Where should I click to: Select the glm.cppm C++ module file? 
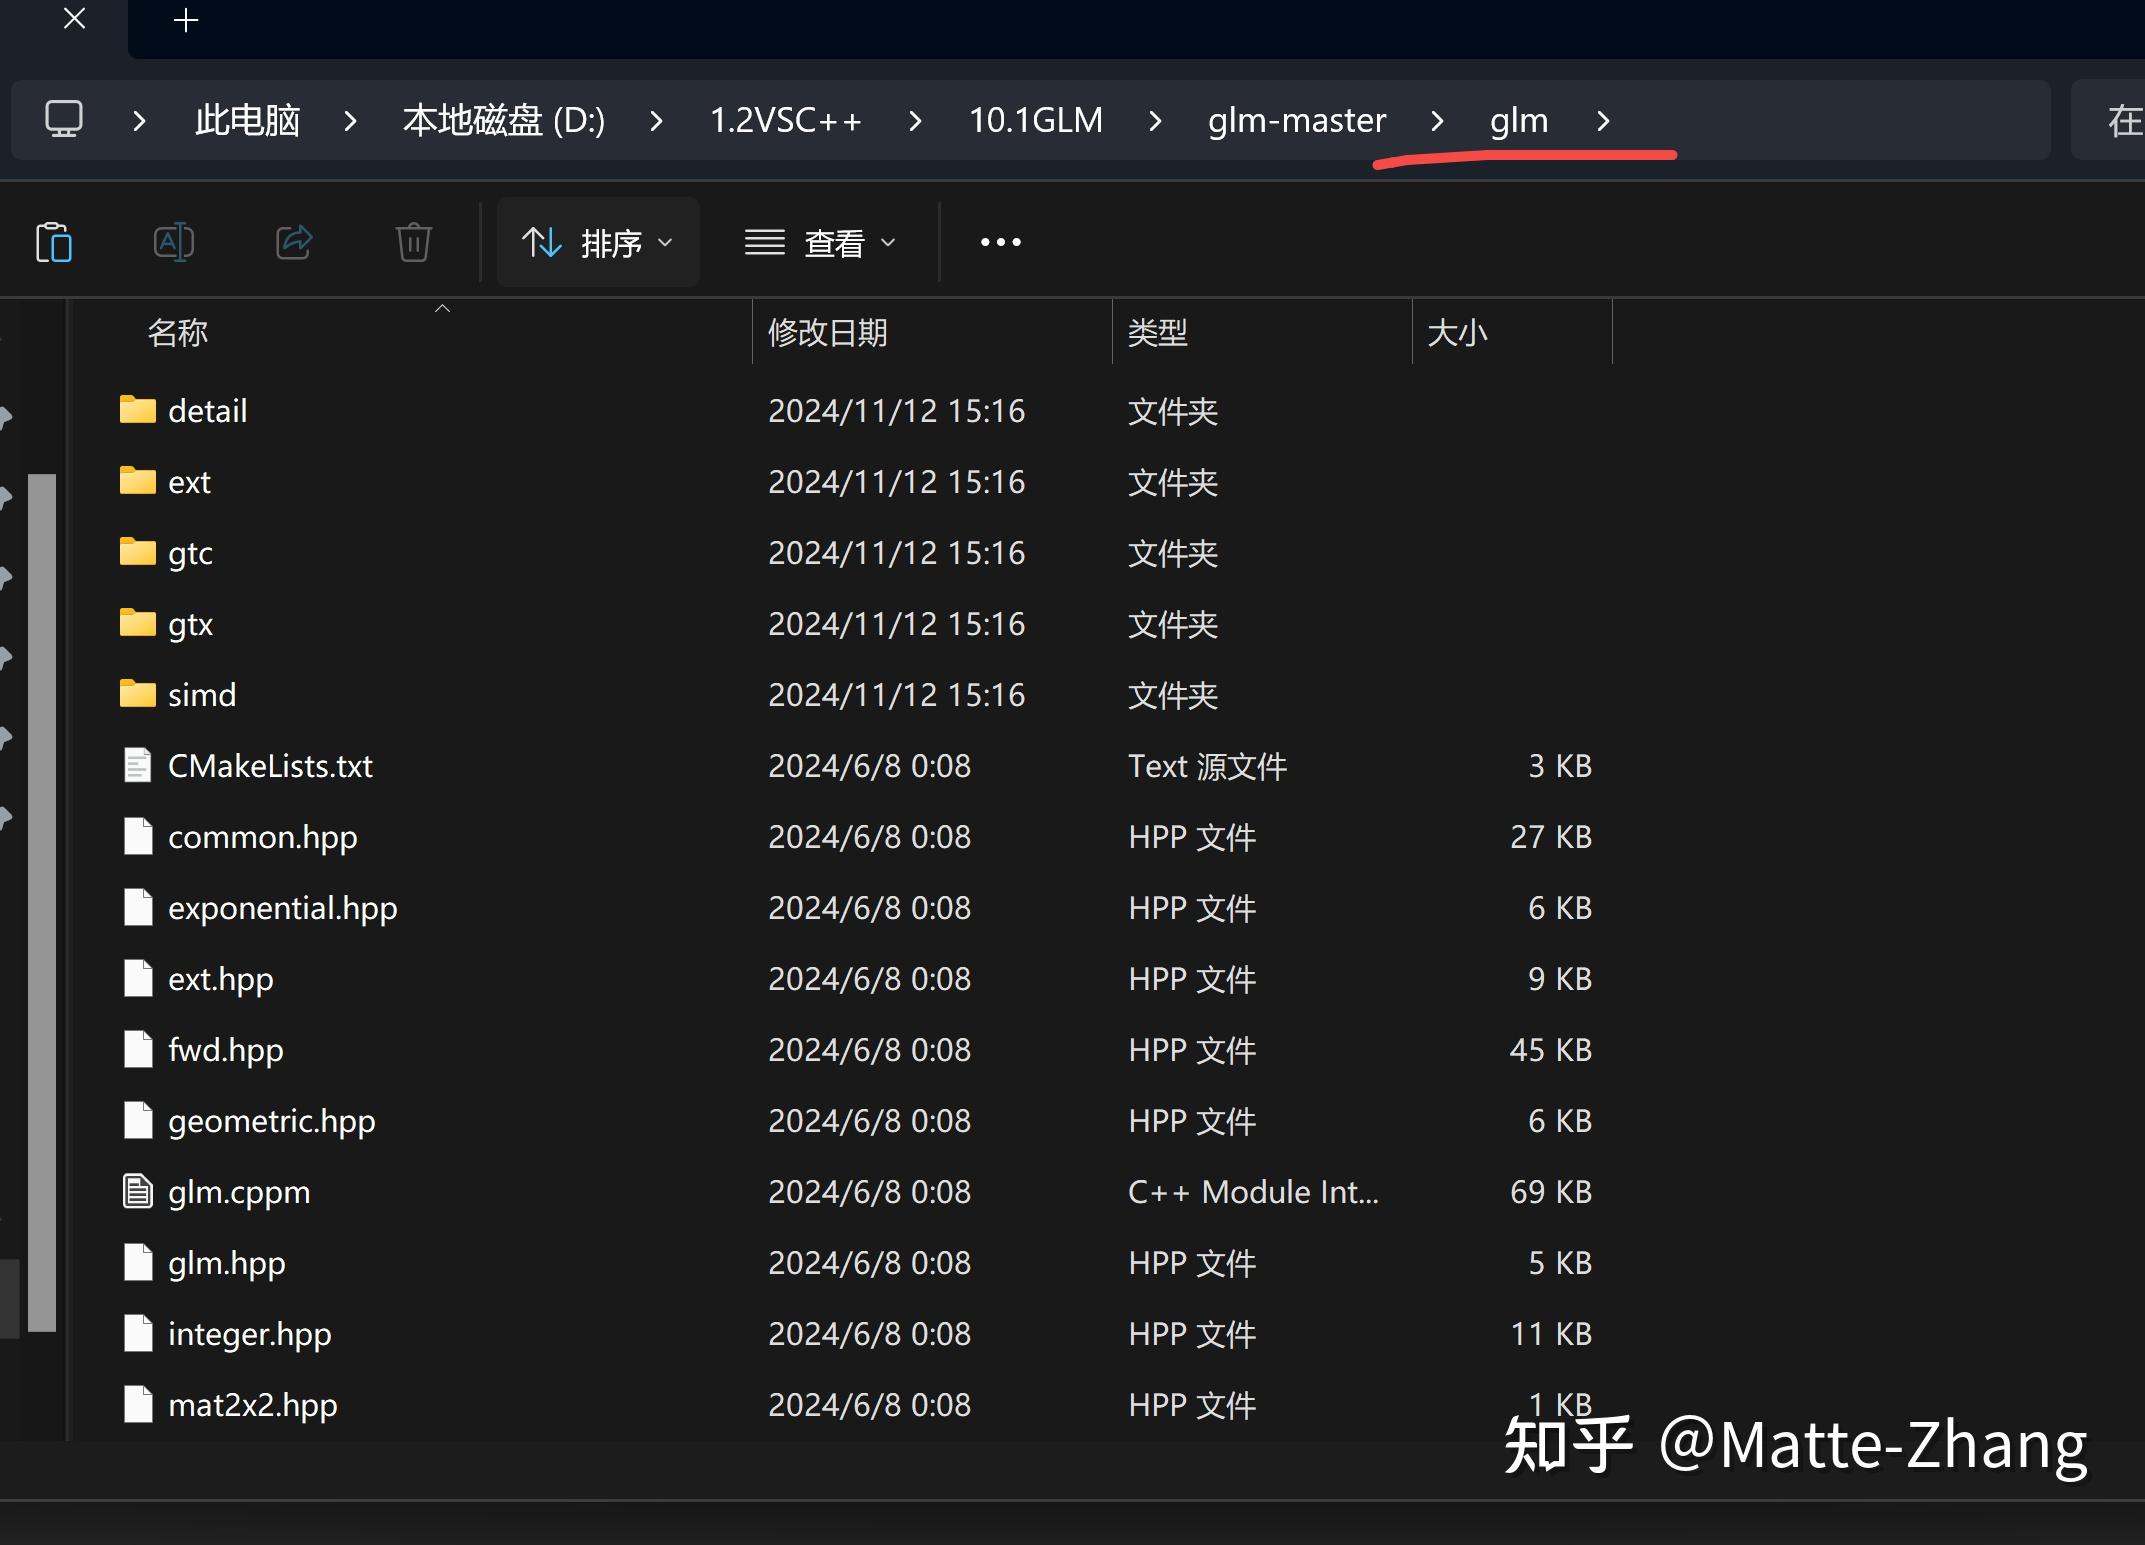238,1191
